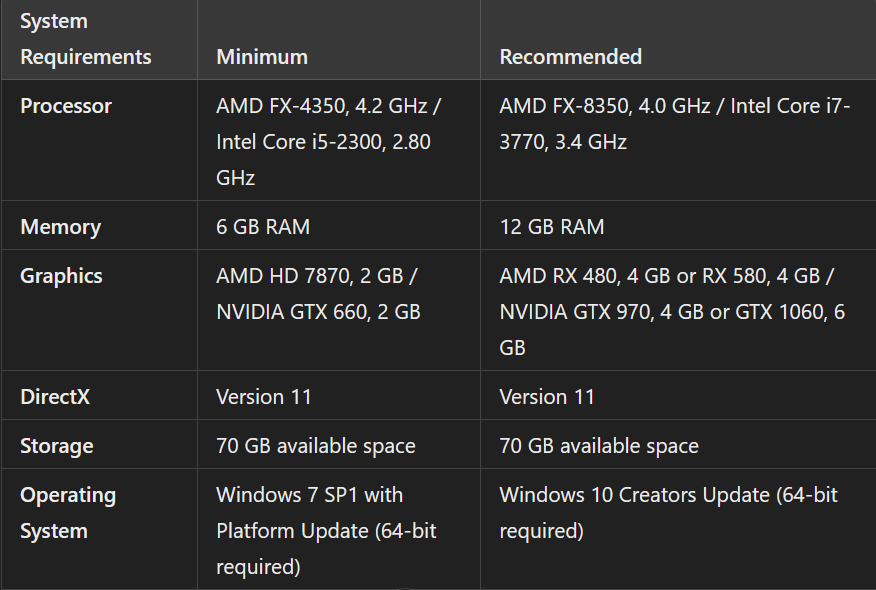Click "70 GB available space" under Minimum
Image resolution: width=876 pixels, height=590 pixels.
coord(316,446)
